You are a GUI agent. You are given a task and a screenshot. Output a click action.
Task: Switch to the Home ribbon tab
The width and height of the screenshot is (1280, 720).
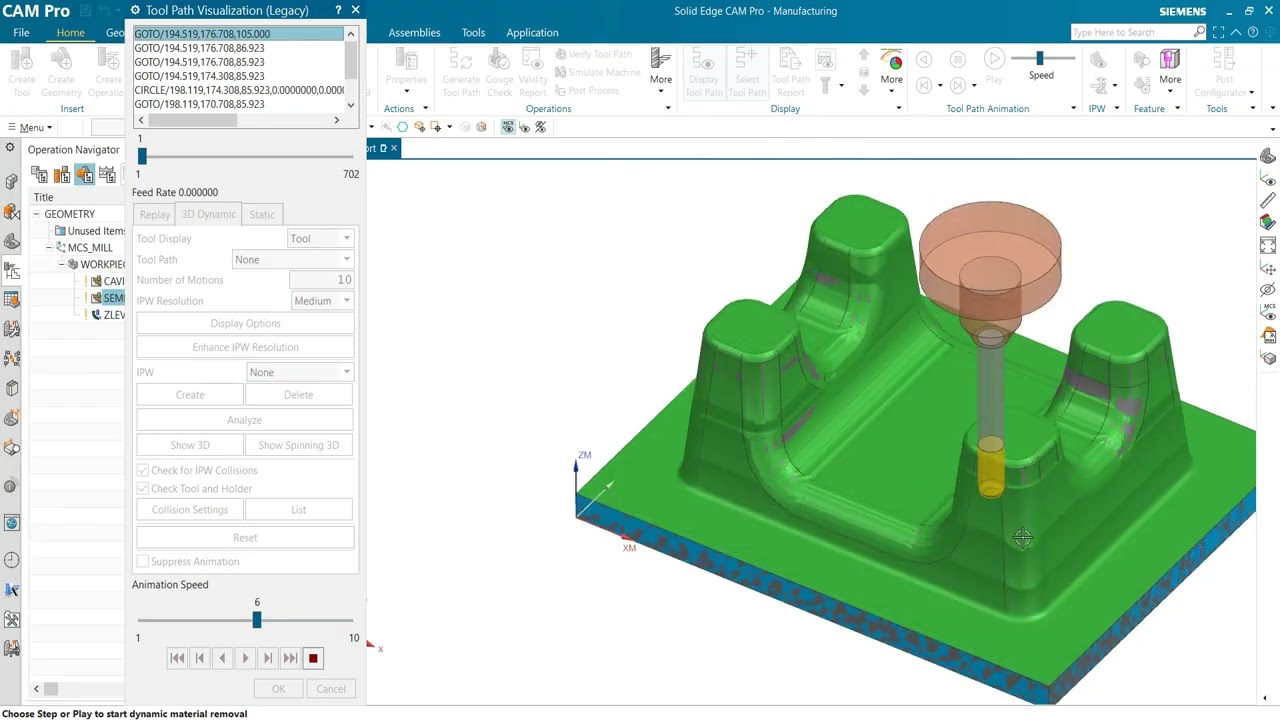(x=70, y=32)
